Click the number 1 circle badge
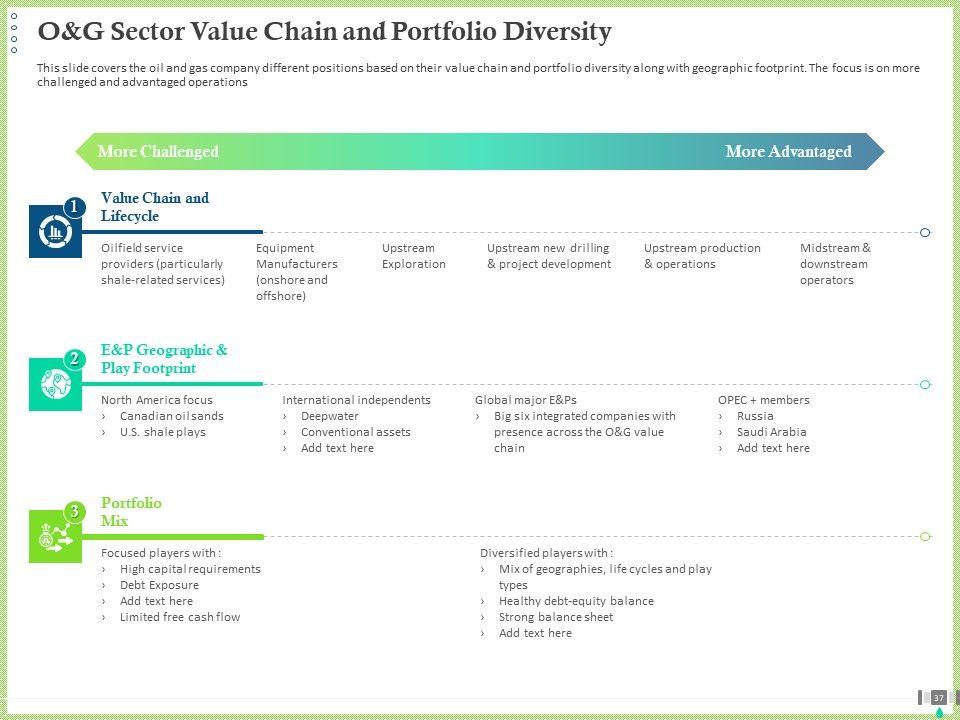This screenshot has width=960, height=720. coord(74,206)
